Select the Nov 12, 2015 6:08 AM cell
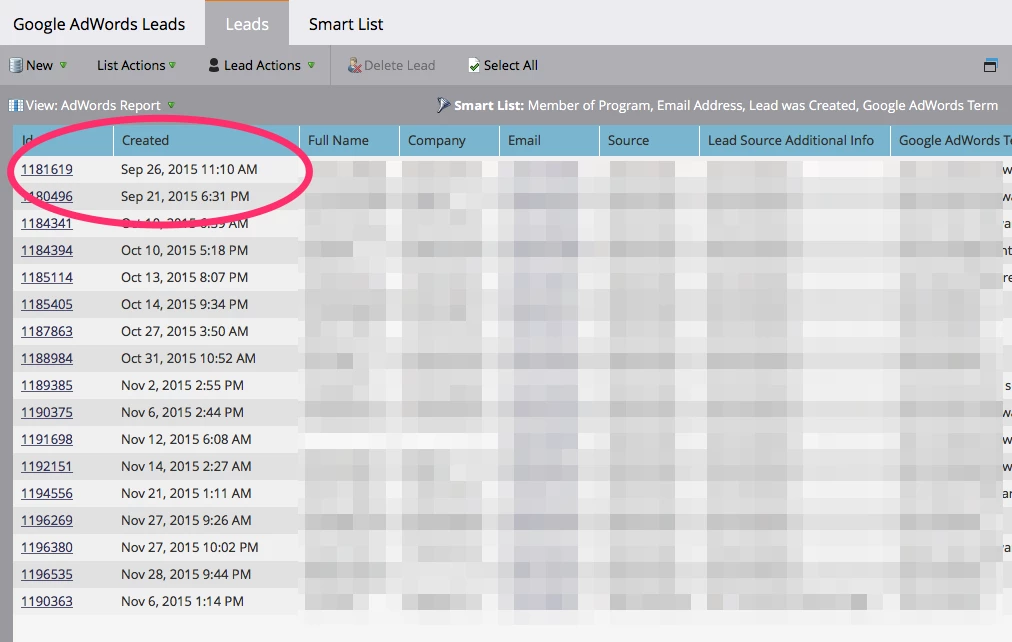The height and width of the screenshot is (642, 1012). point(206,440)
